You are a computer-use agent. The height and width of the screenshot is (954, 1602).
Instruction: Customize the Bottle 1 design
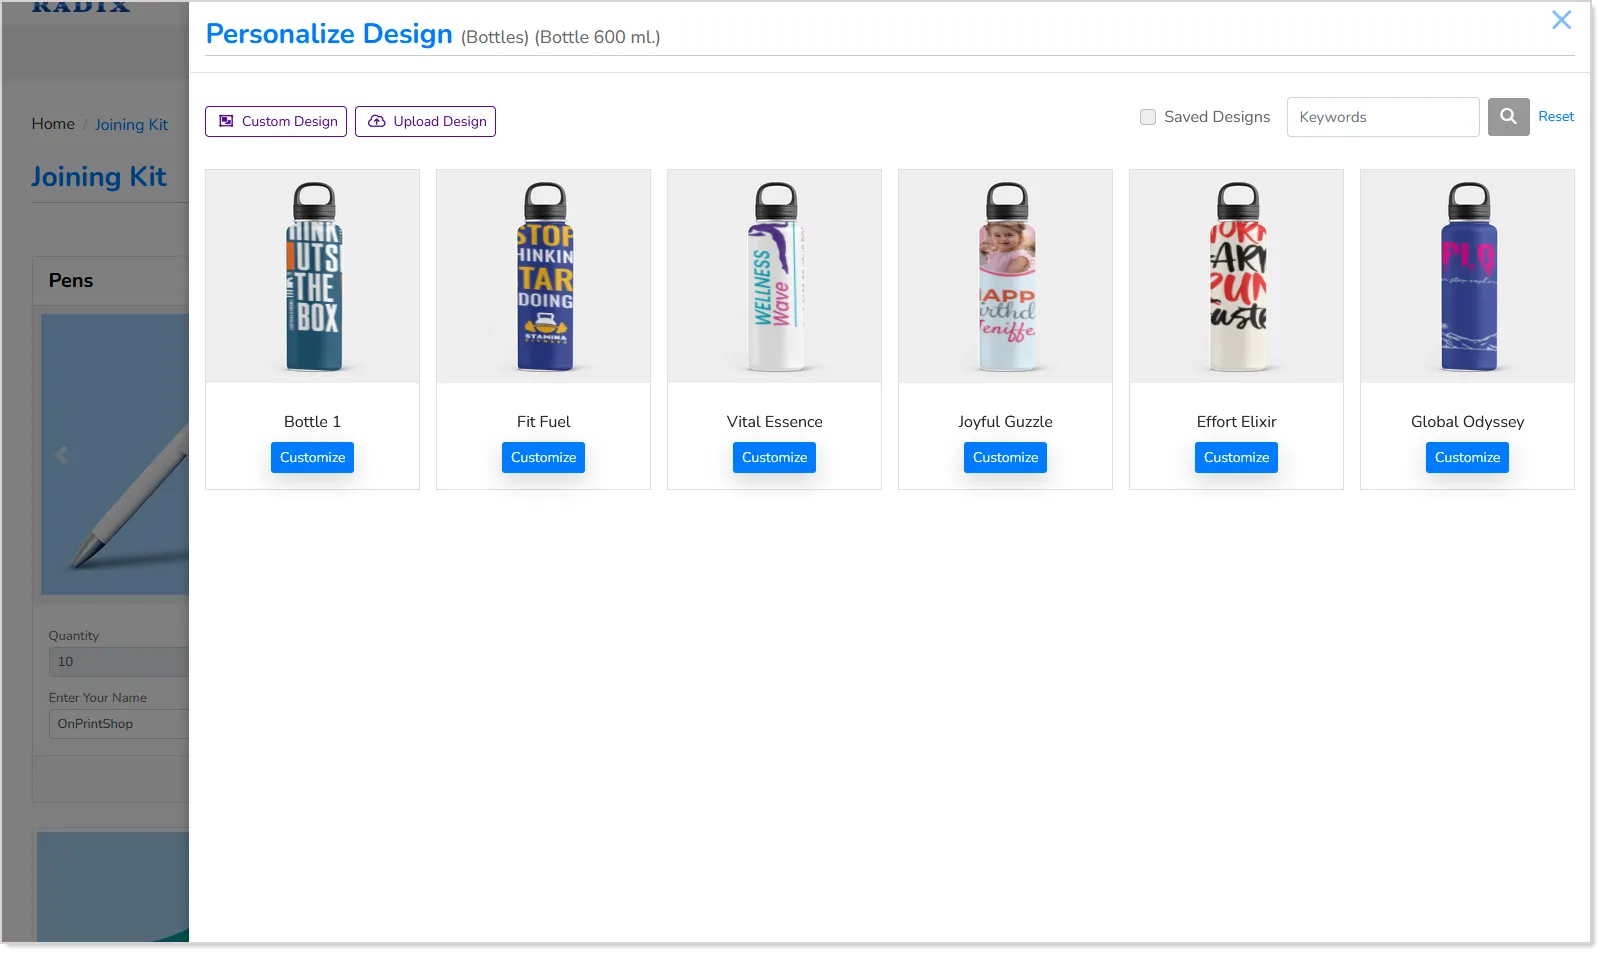click(x=312, y=457)
